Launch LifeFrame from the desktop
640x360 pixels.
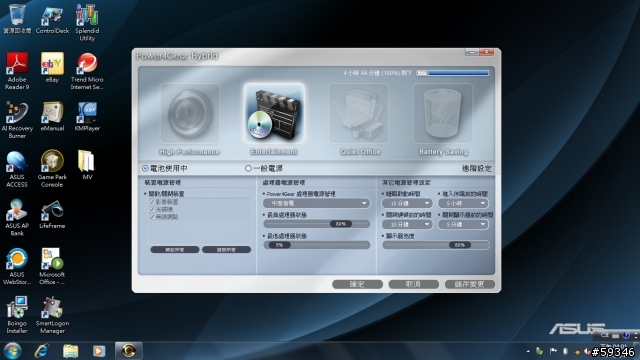52,213
